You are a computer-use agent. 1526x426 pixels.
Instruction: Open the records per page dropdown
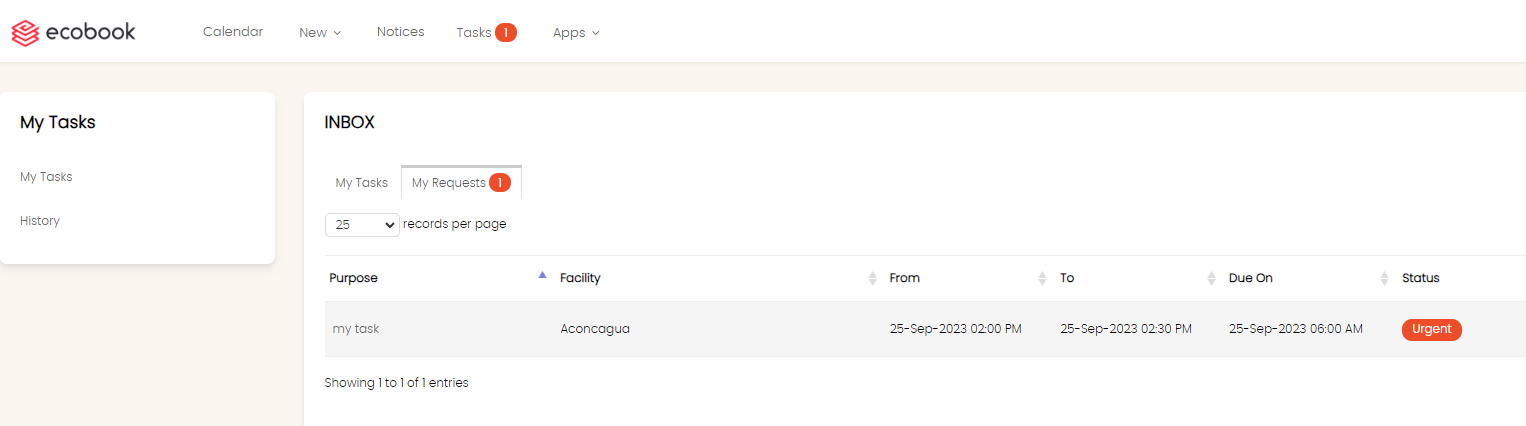tap(362, 225)
